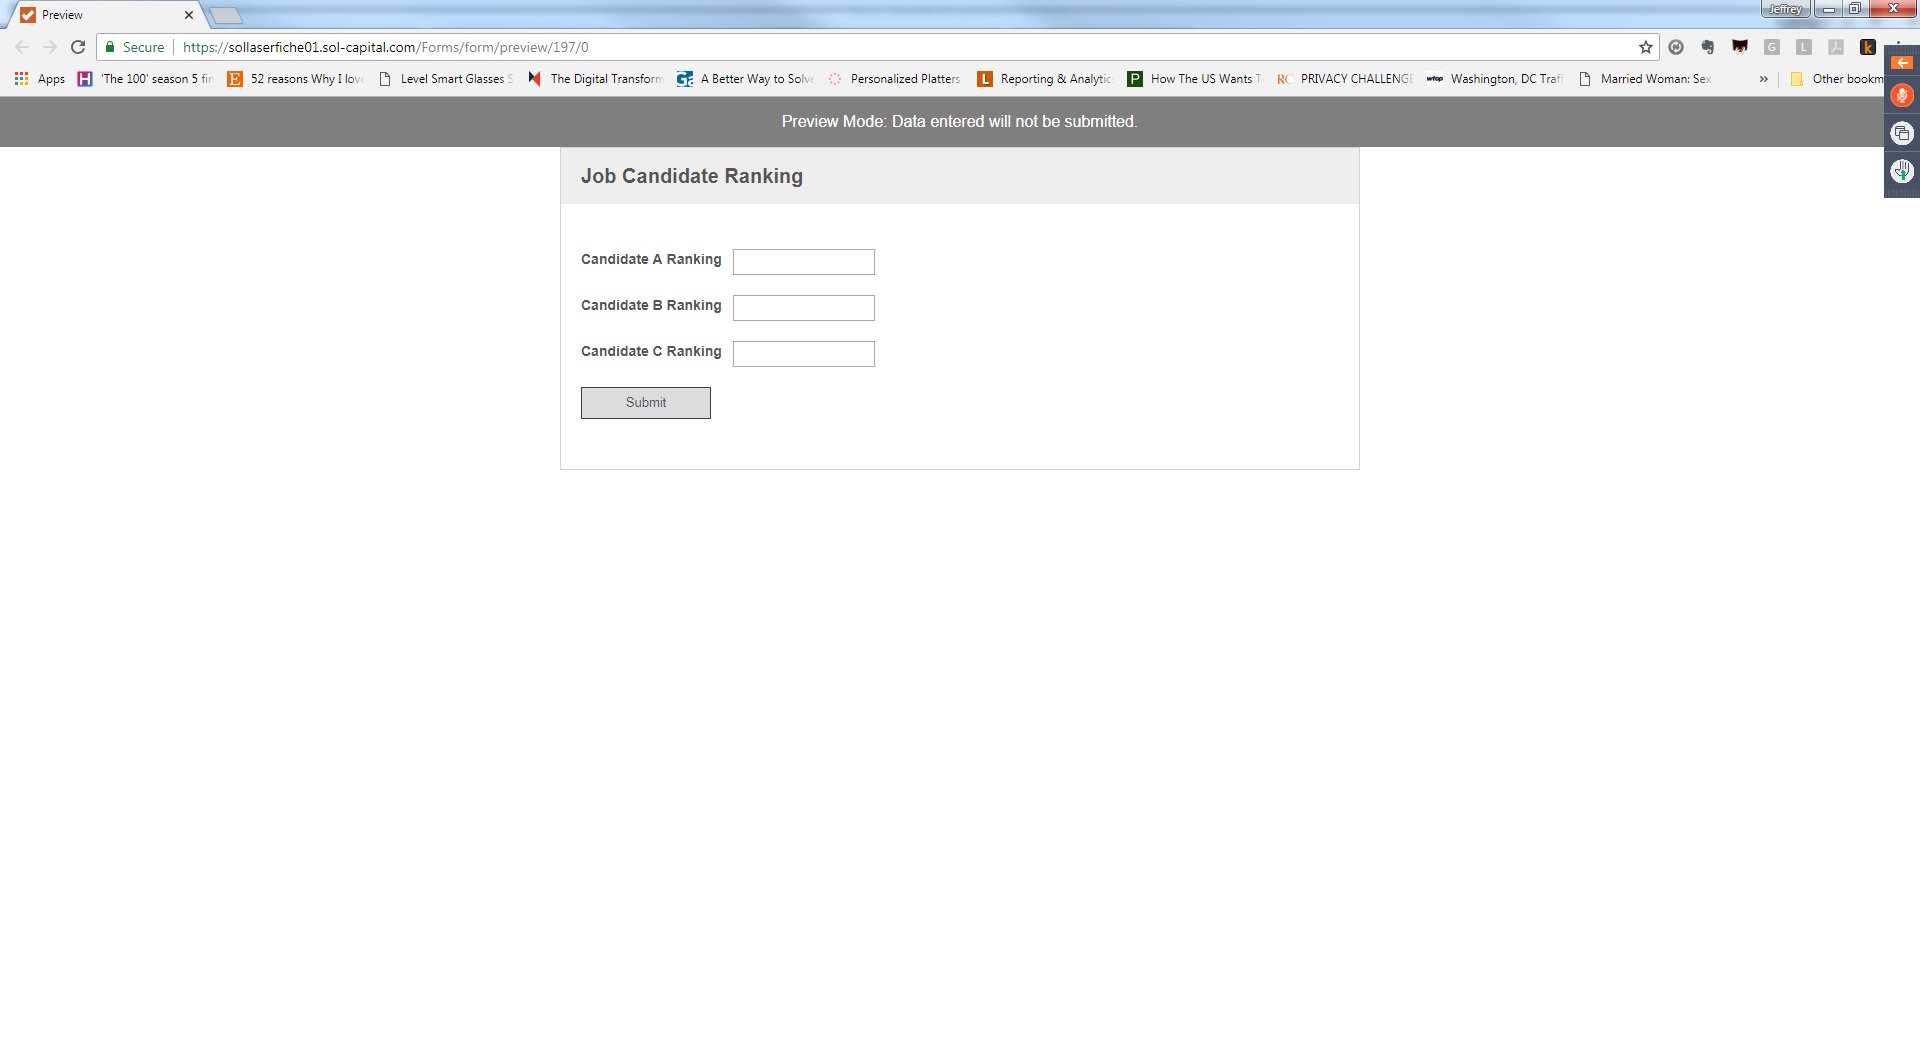Image resolution: width=1920 pixels, height=1040 pixels.
Task: Expand hidden bookmarks with double chevron
Action: (1764, 79)
